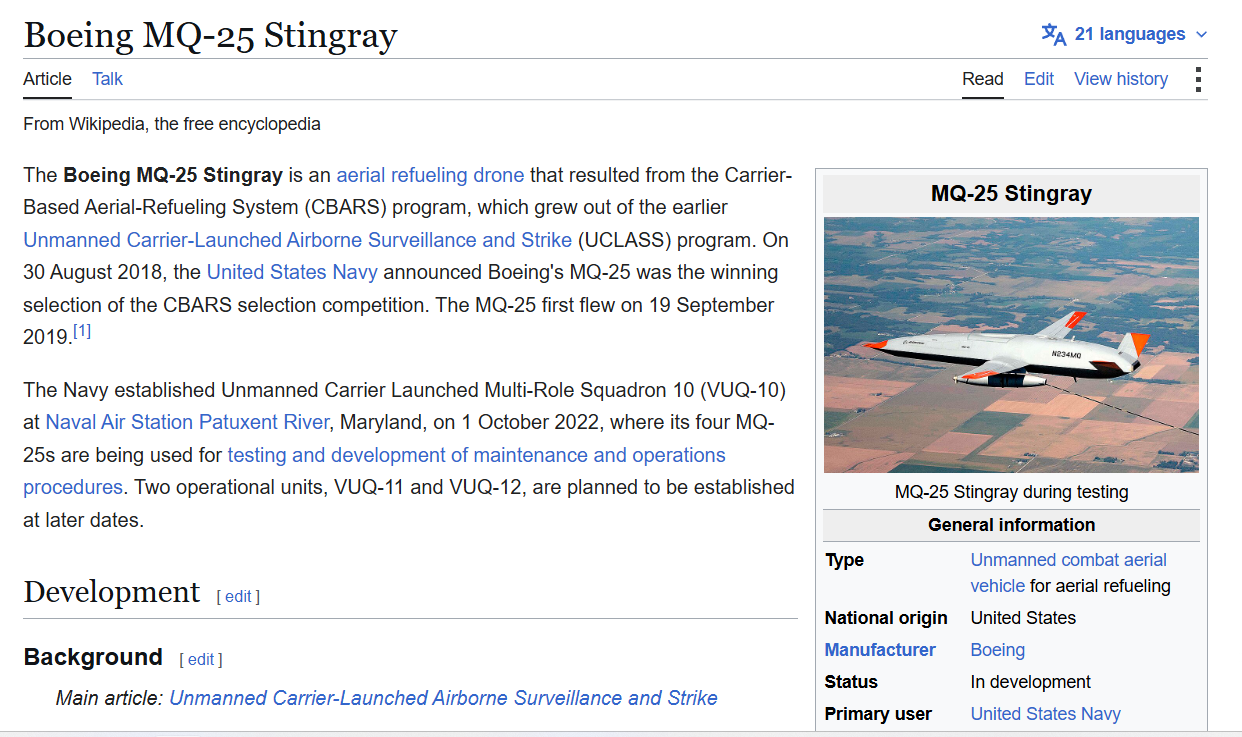Screen dimensions: 1242x737
Task: Select From Wikipedia, the free encyclopedia text
Action: (x=172, y=124)
